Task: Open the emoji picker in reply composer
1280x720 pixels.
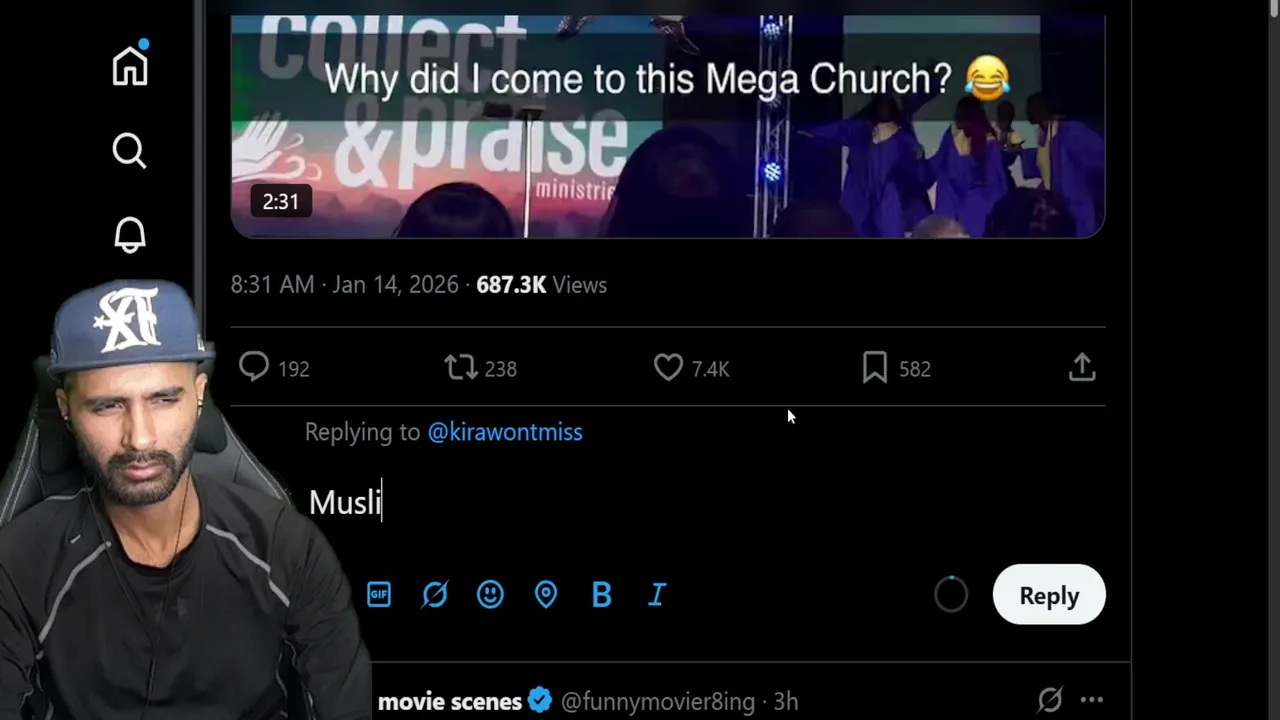Action: 490,595
